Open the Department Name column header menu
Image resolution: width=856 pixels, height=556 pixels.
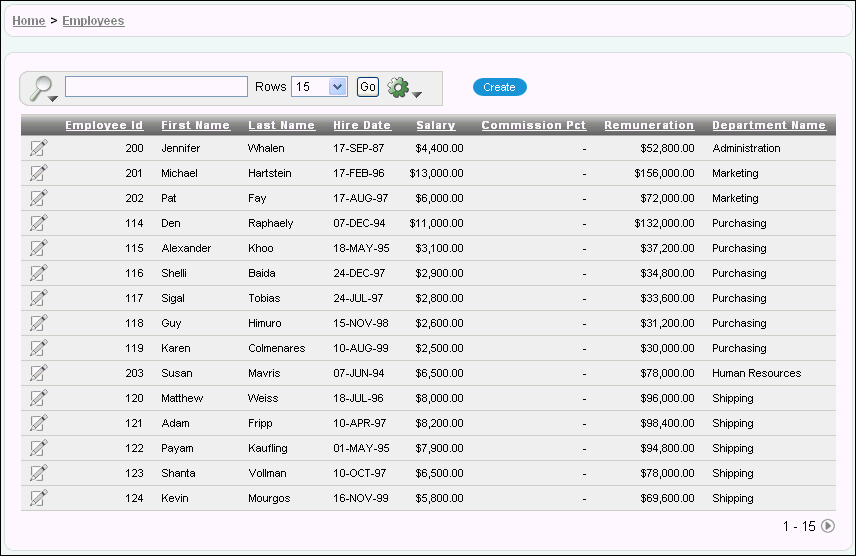(768, 125)
